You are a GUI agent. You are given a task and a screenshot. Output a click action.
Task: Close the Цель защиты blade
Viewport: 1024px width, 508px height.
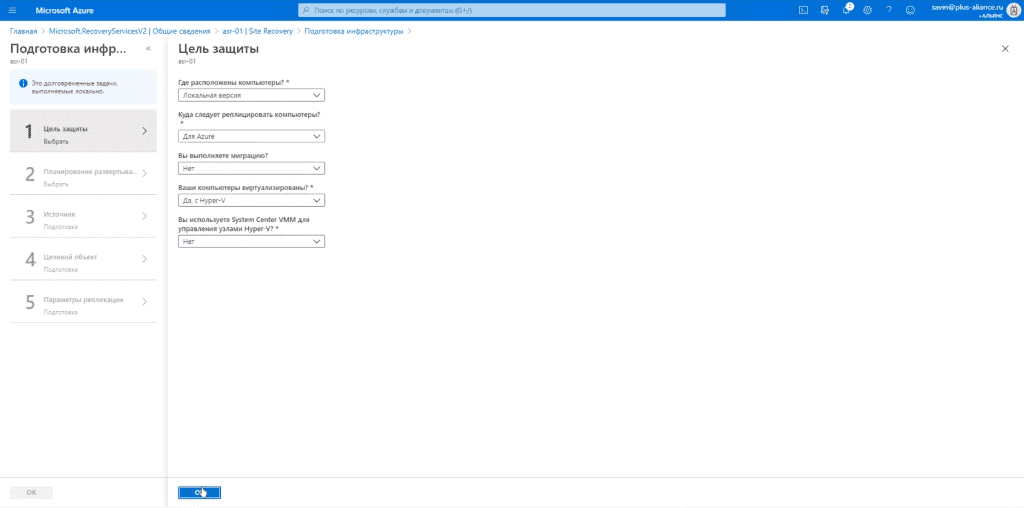pos(1005,49)
